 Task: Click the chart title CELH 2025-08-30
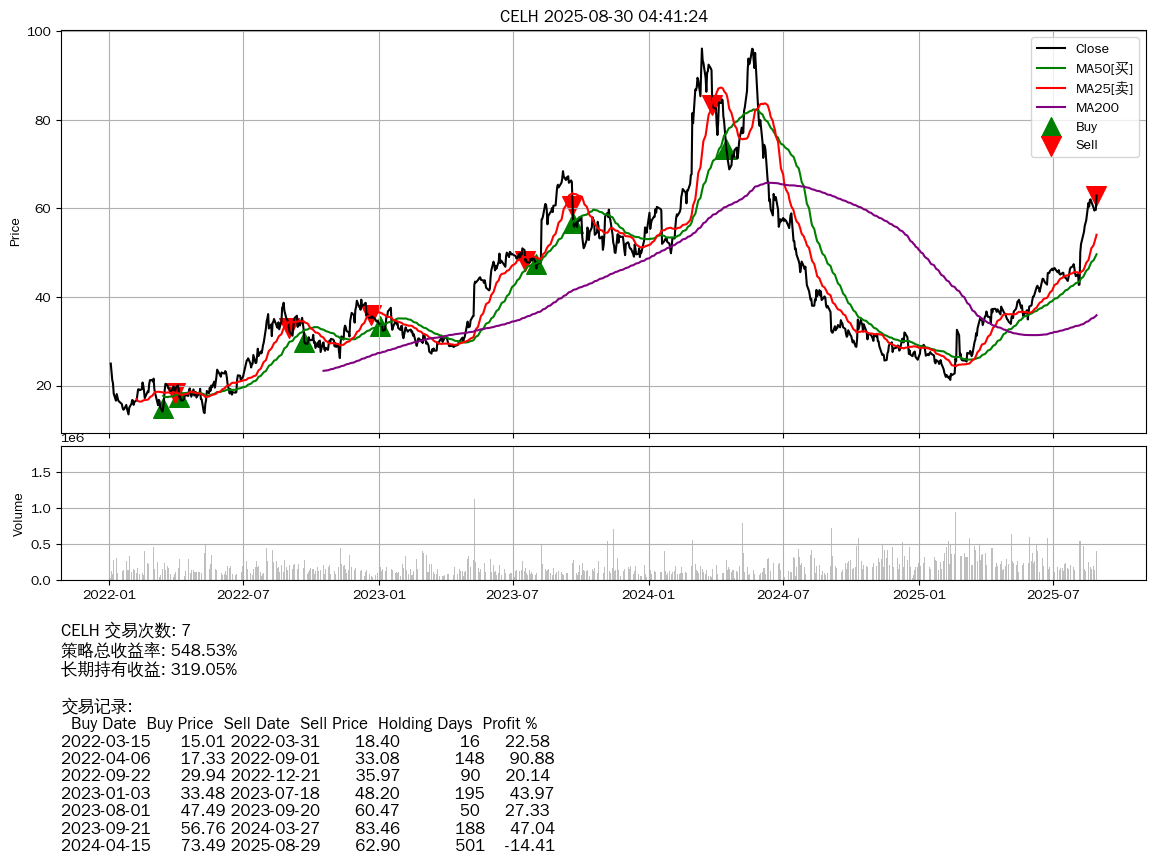click(x=604, y=16)
